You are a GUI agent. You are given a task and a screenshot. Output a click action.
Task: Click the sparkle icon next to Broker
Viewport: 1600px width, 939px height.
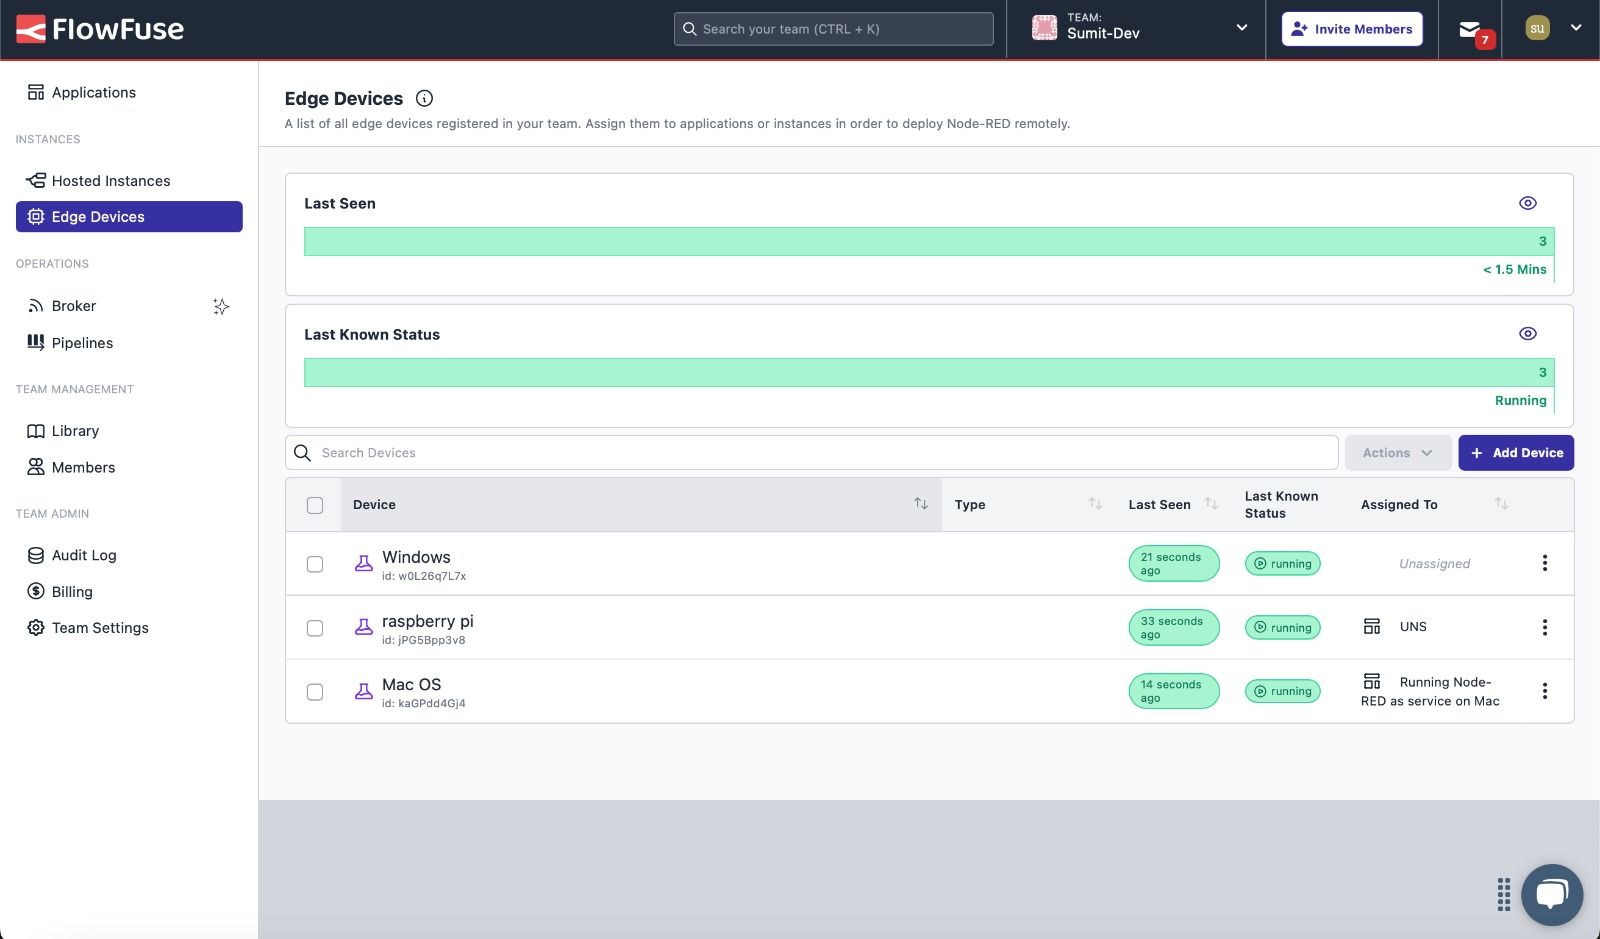click(221, 306)
